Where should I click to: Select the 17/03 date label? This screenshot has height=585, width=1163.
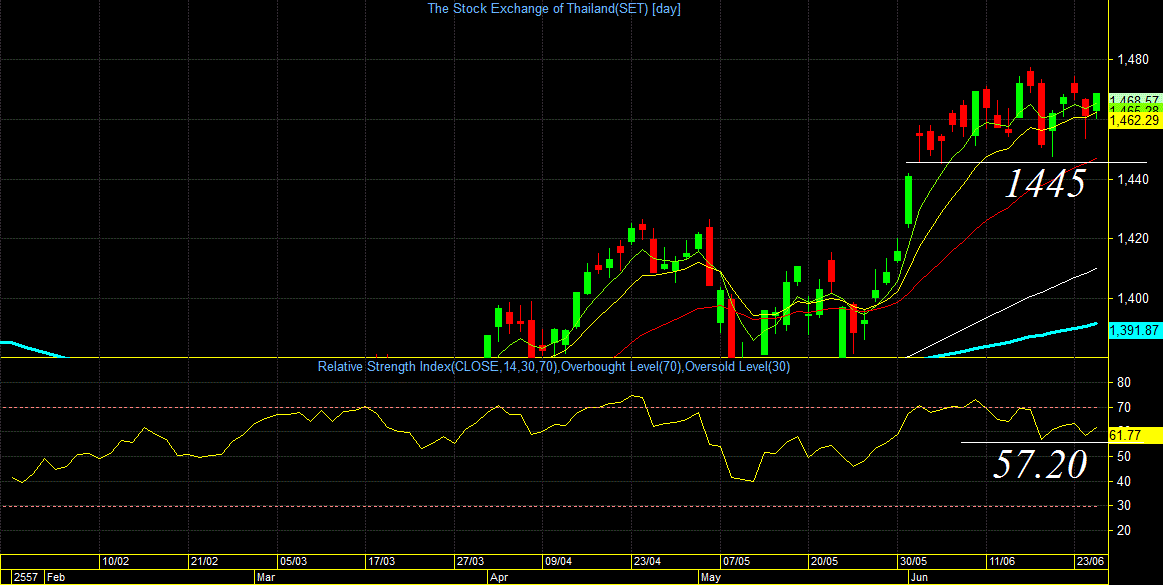click(x=381, y=561)
